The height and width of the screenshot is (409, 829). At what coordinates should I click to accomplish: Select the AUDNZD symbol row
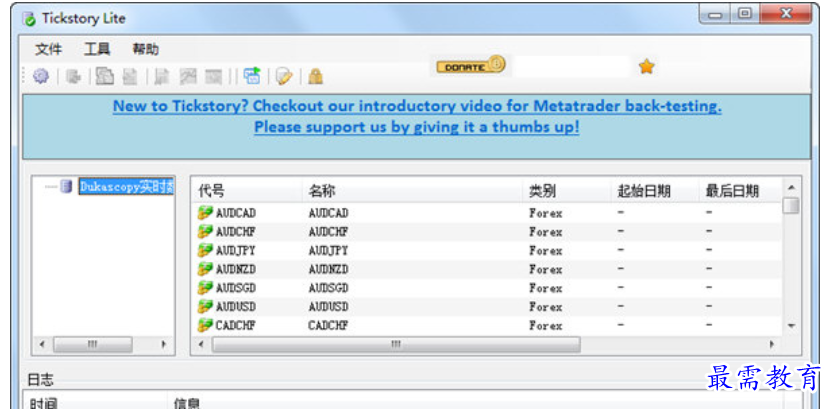[487, 269]
